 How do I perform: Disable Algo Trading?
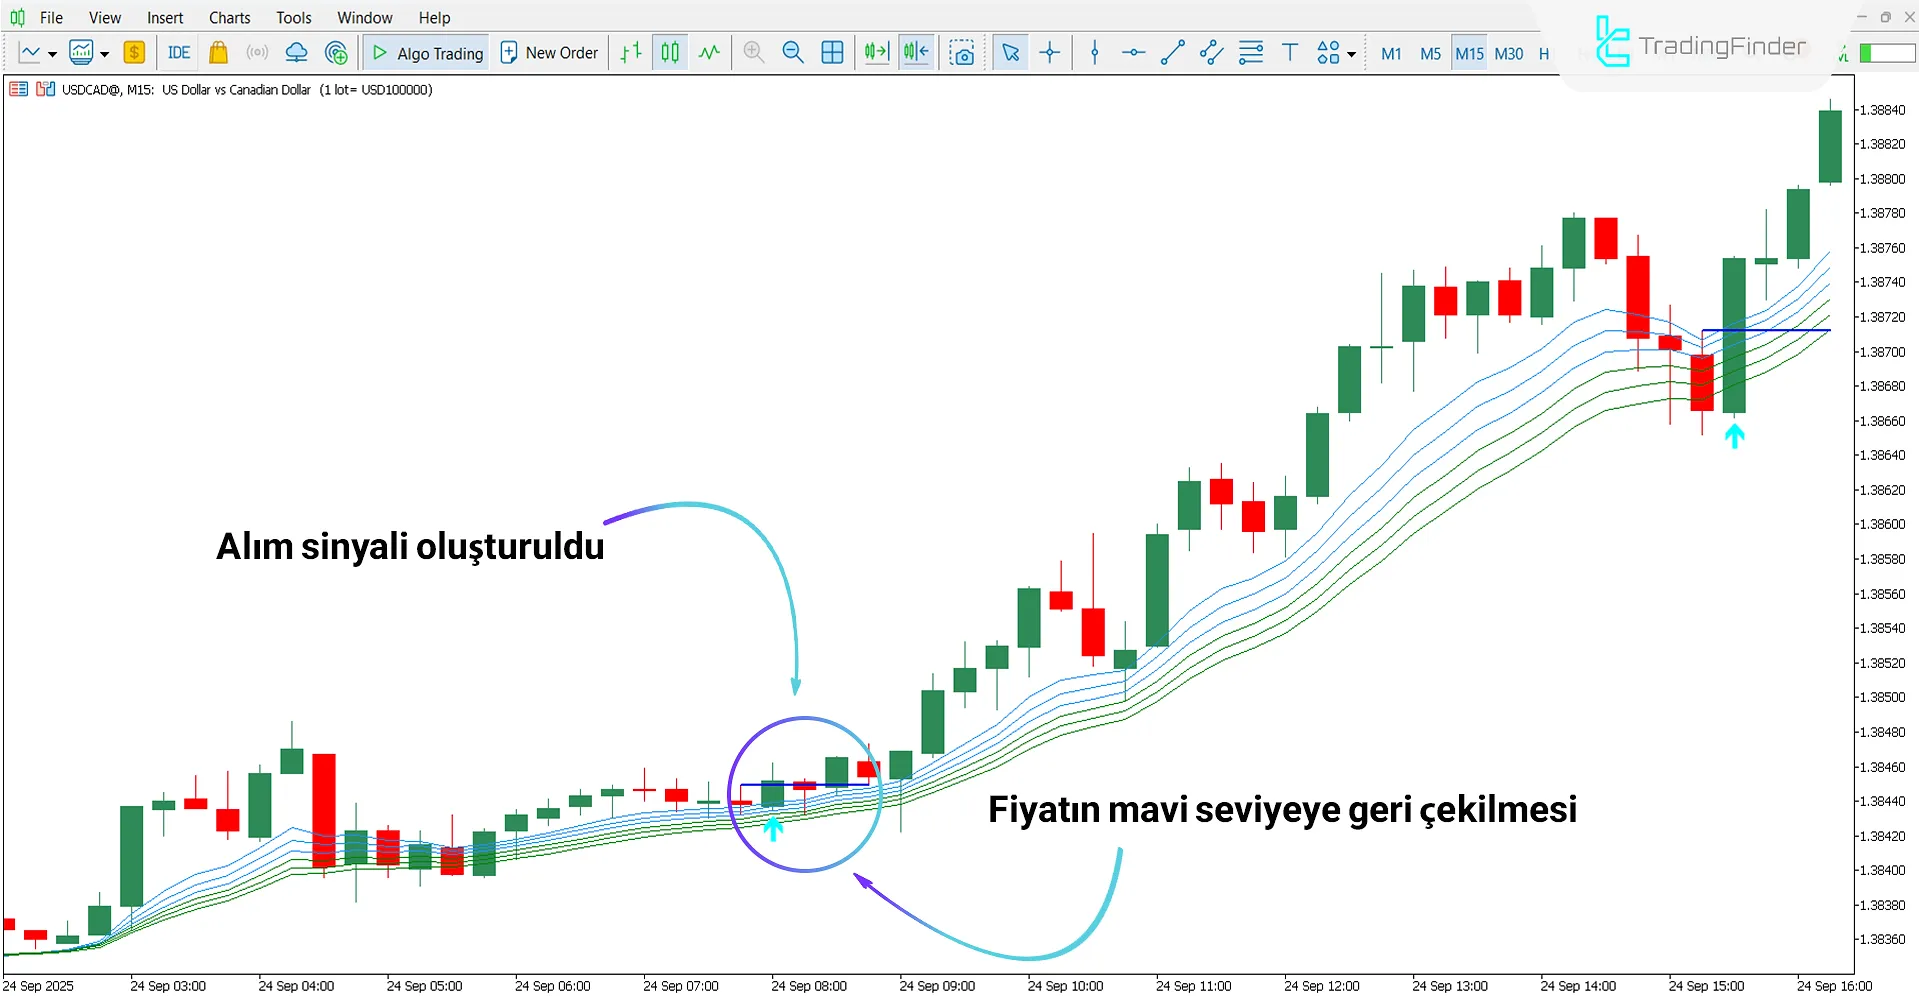pyautogui.click(x=425, y=52)
